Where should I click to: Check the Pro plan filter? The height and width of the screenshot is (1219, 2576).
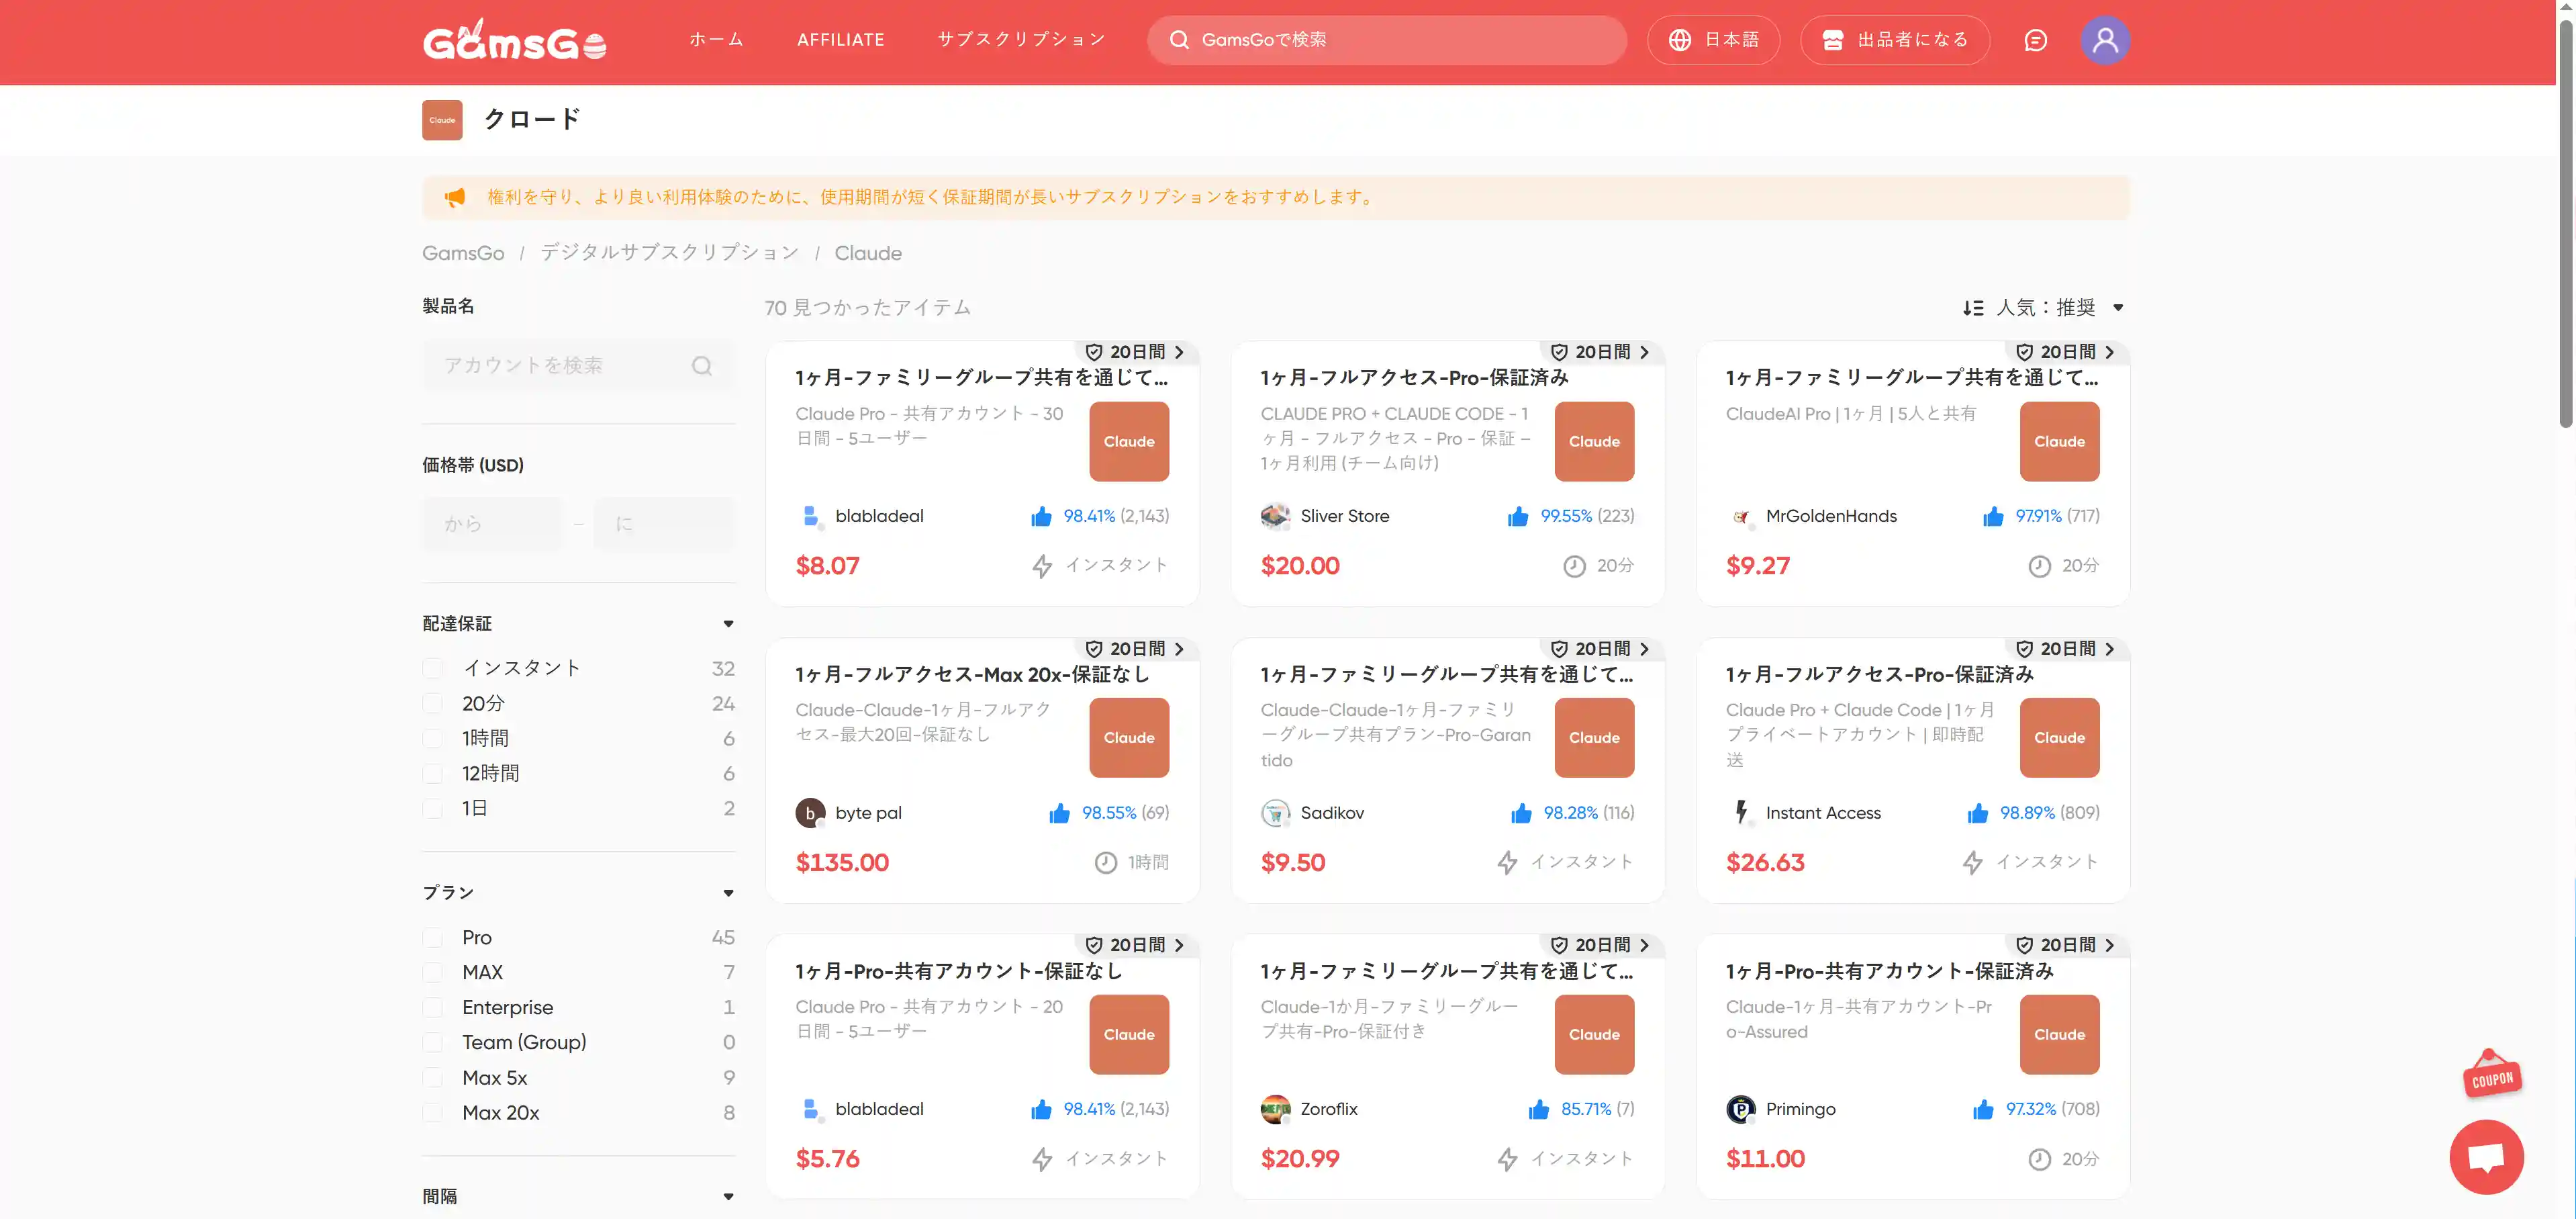pos(433,937)
